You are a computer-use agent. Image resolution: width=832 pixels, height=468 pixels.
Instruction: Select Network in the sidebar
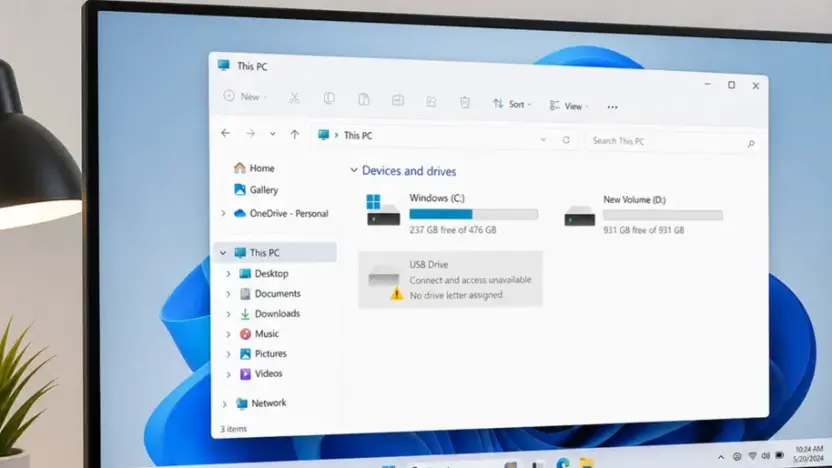(x=261, y=403)
